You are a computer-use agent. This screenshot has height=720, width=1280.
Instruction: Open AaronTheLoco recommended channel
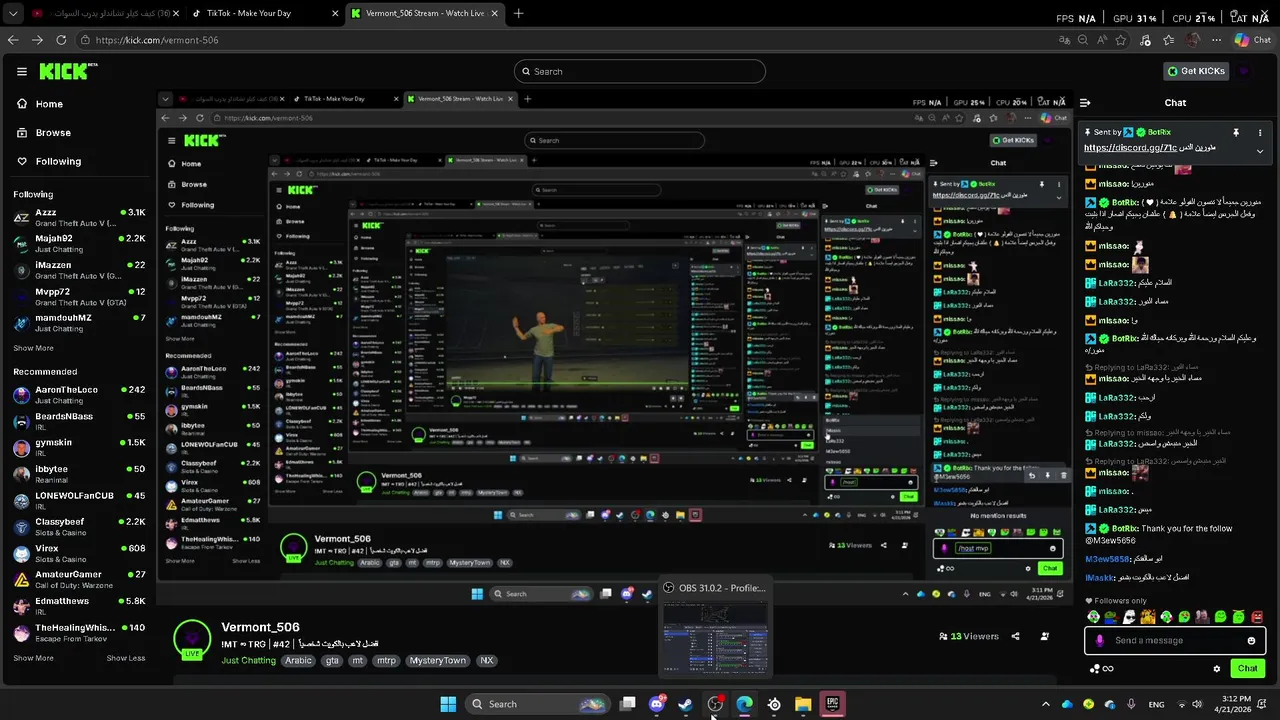point(80,394)
